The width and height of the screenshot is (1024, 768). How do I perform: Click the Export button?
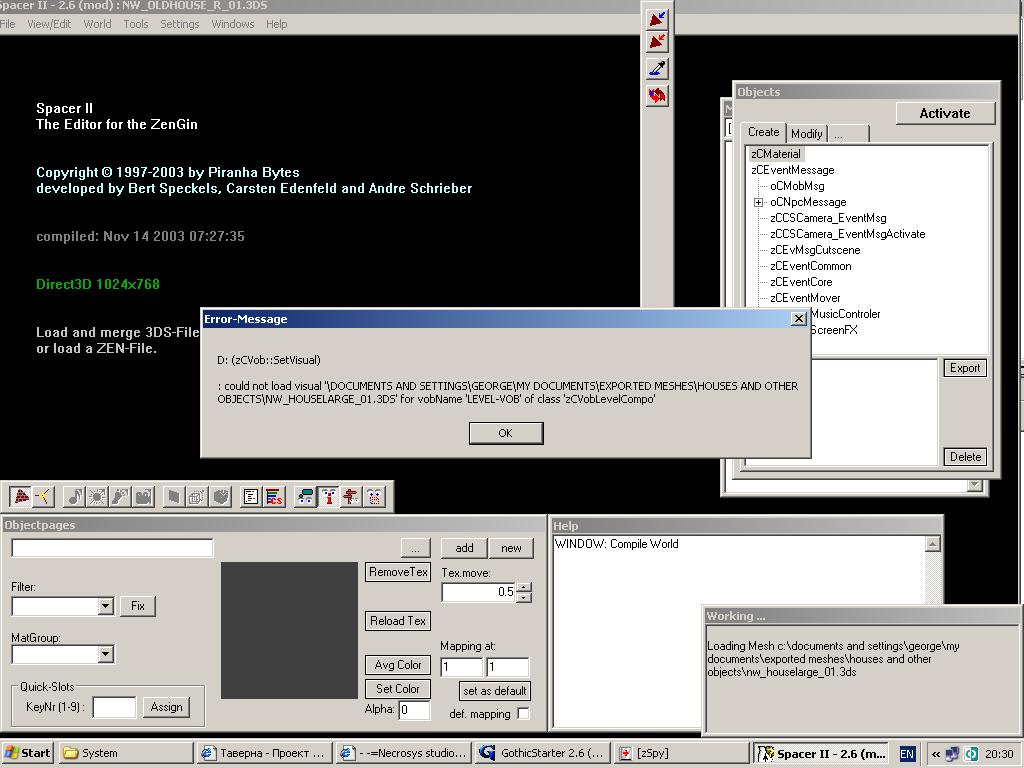coord(965,368)
